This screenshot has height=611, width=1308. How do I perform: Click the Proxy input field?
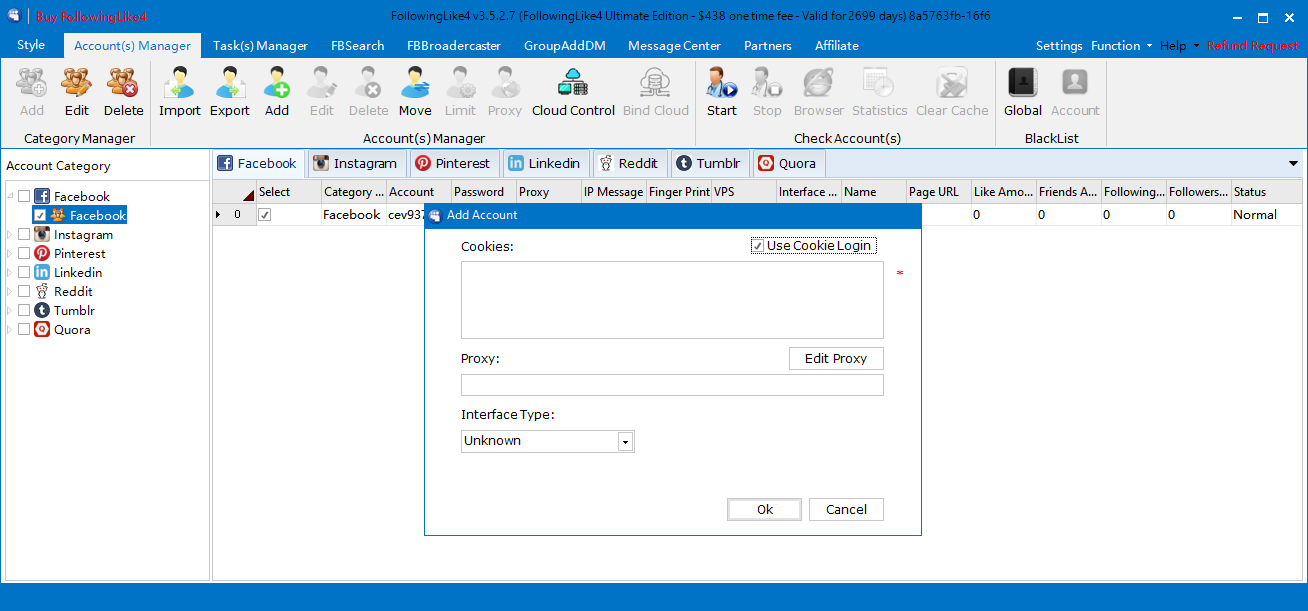(672, 385)
